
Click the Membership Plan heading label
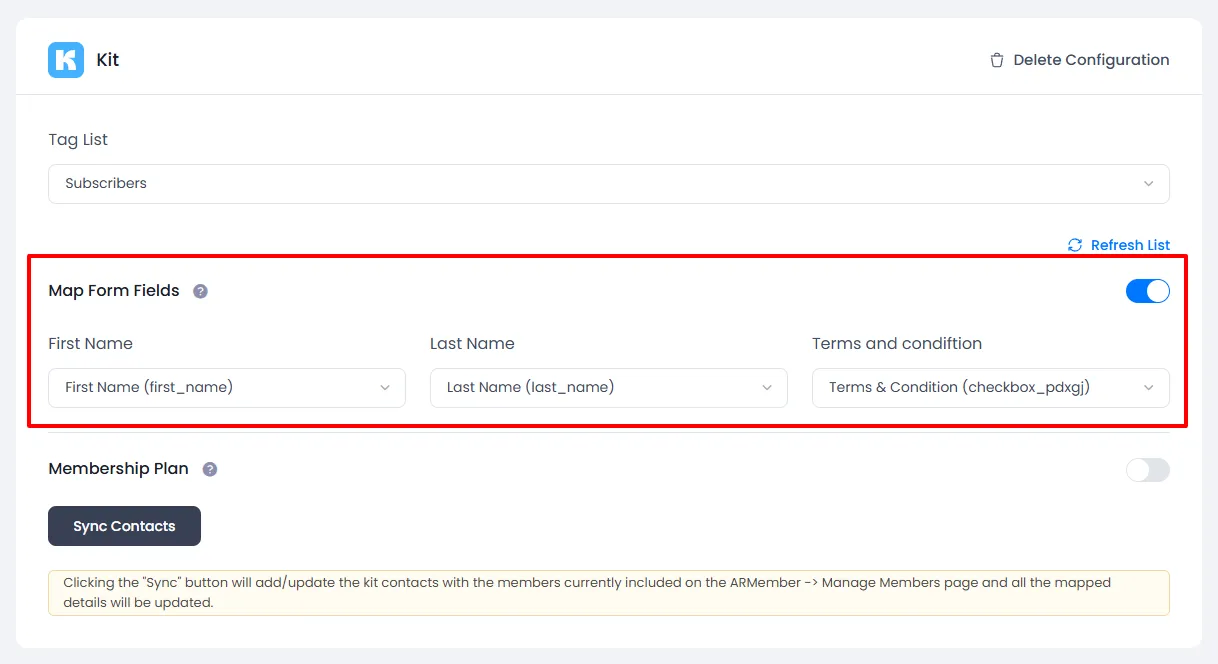click(x=118, y=469)
